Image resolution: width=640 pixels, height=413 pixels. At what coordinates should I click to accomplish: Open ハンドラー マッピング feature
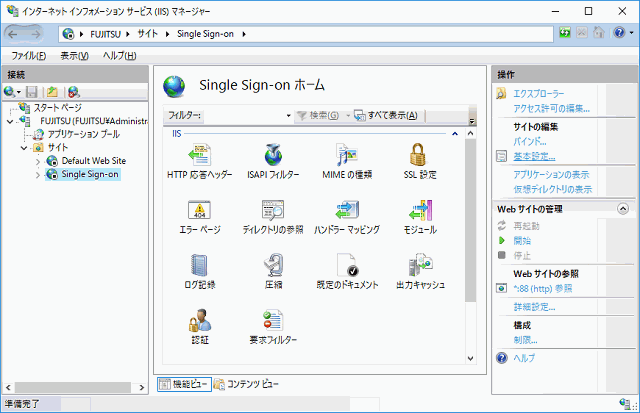point(347,217)
